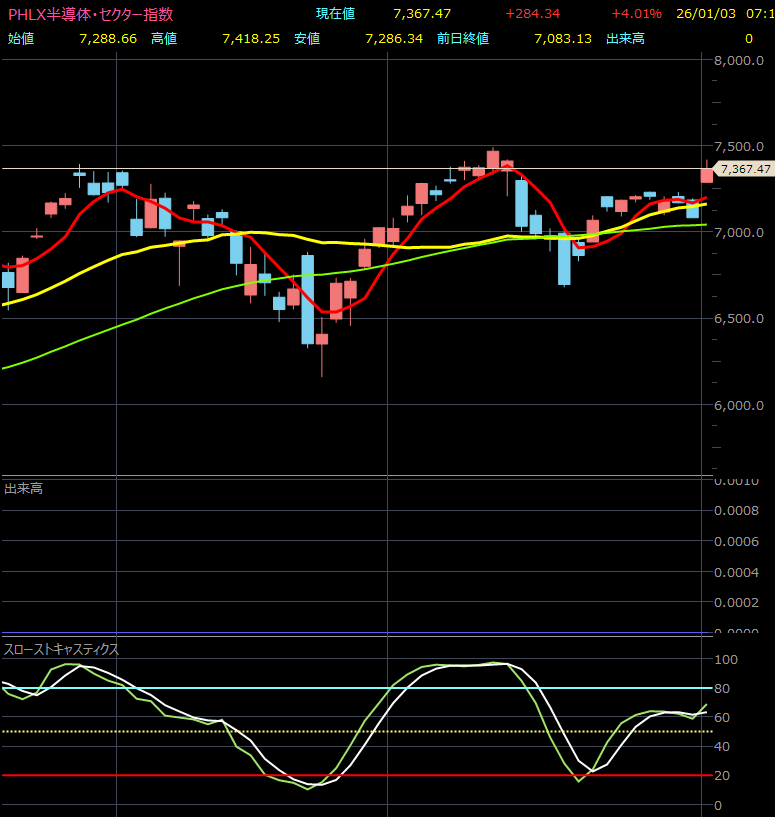Image resolution: width=775 pixels, height=817 pixels.
Task: Click the PHLX半導体・セクター指数 chart title
Action: 90,14
